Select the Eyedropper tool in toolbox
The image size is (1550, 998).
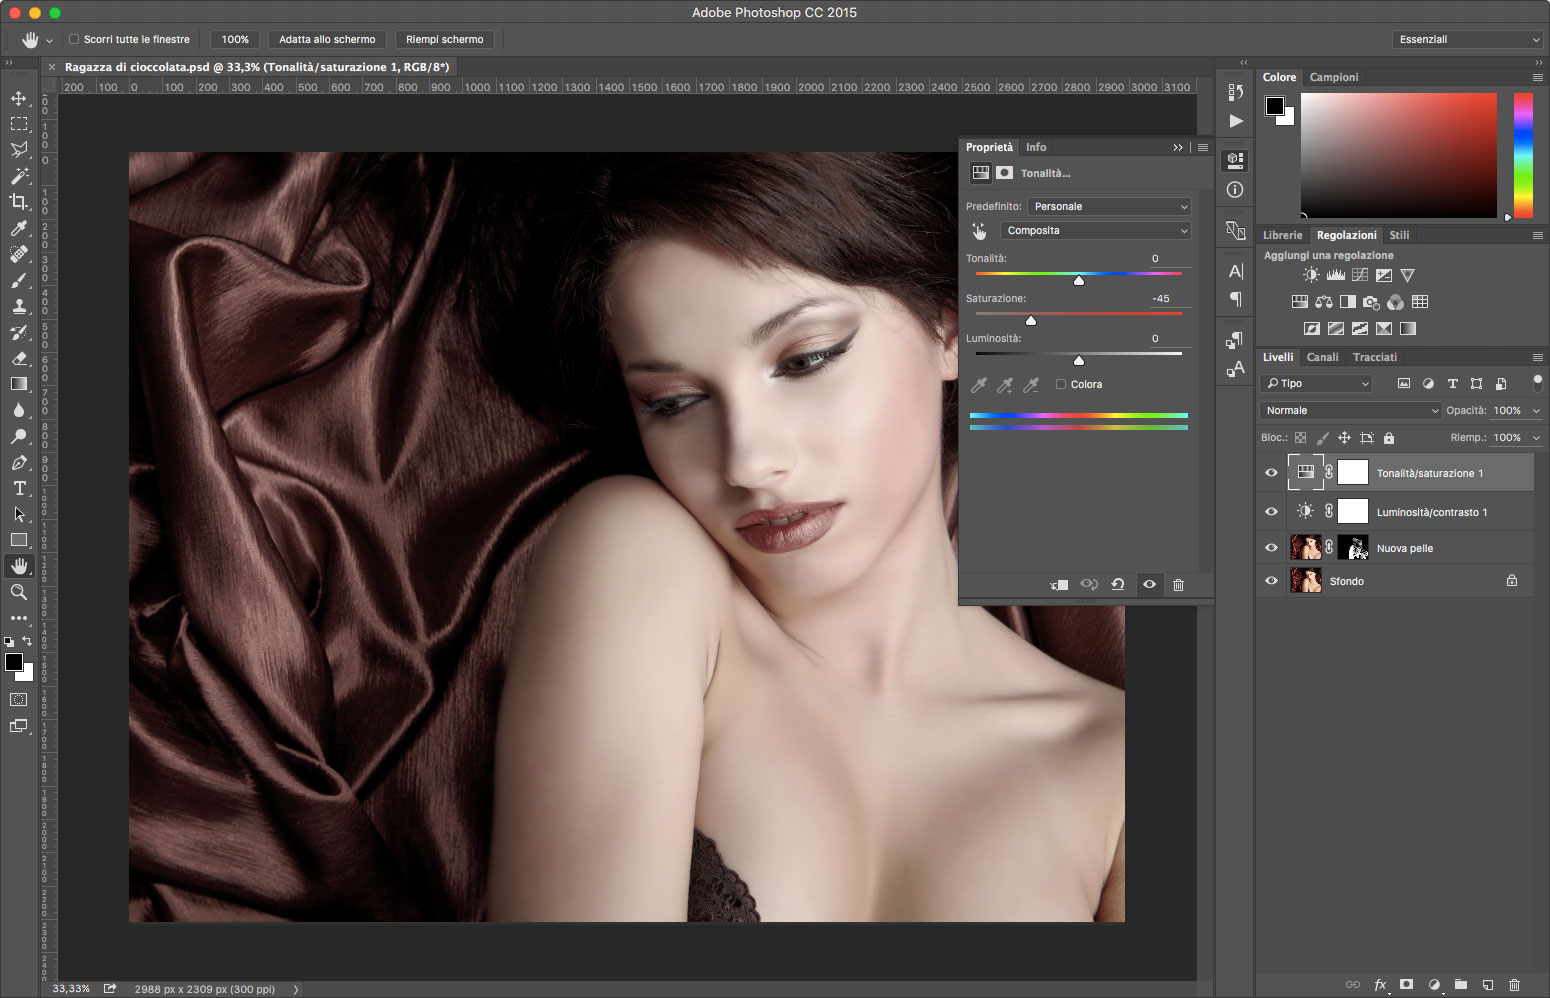click(x=19, y=228)
